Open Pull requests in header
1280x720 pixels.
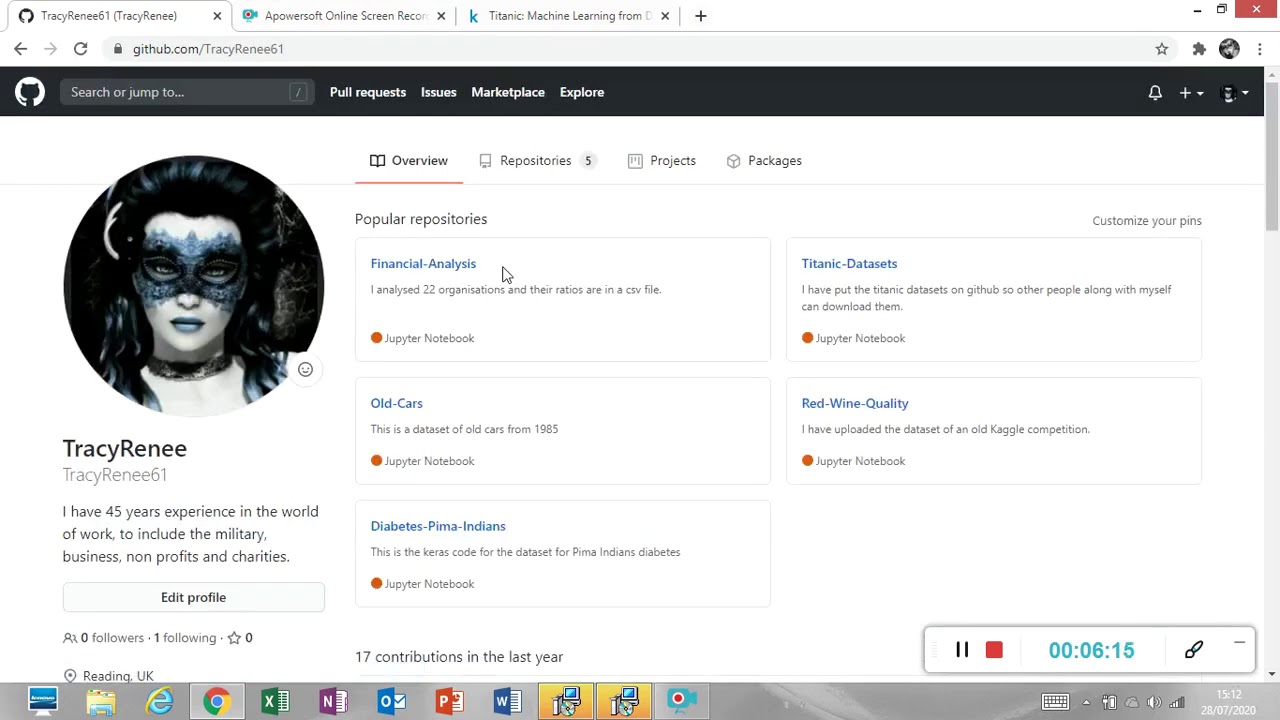point(368,92)
